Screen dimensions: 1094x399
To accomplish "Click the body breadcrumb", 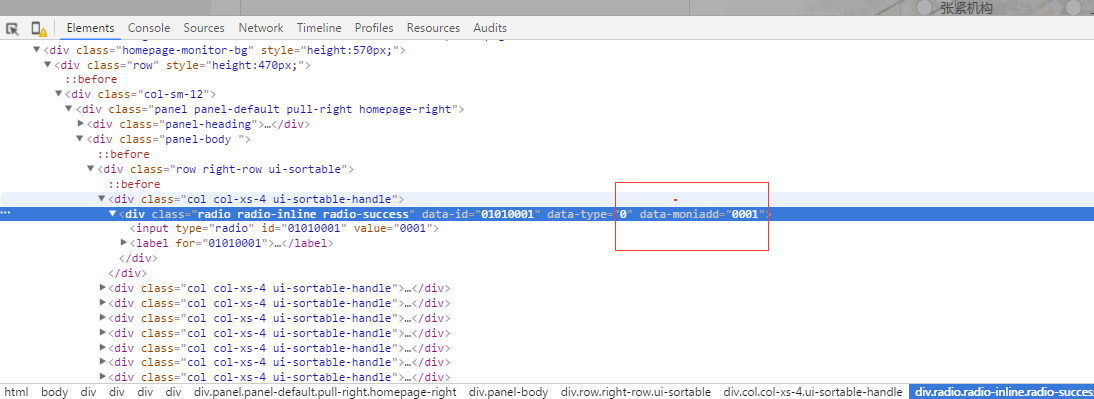I will click(x=54, y=392).
